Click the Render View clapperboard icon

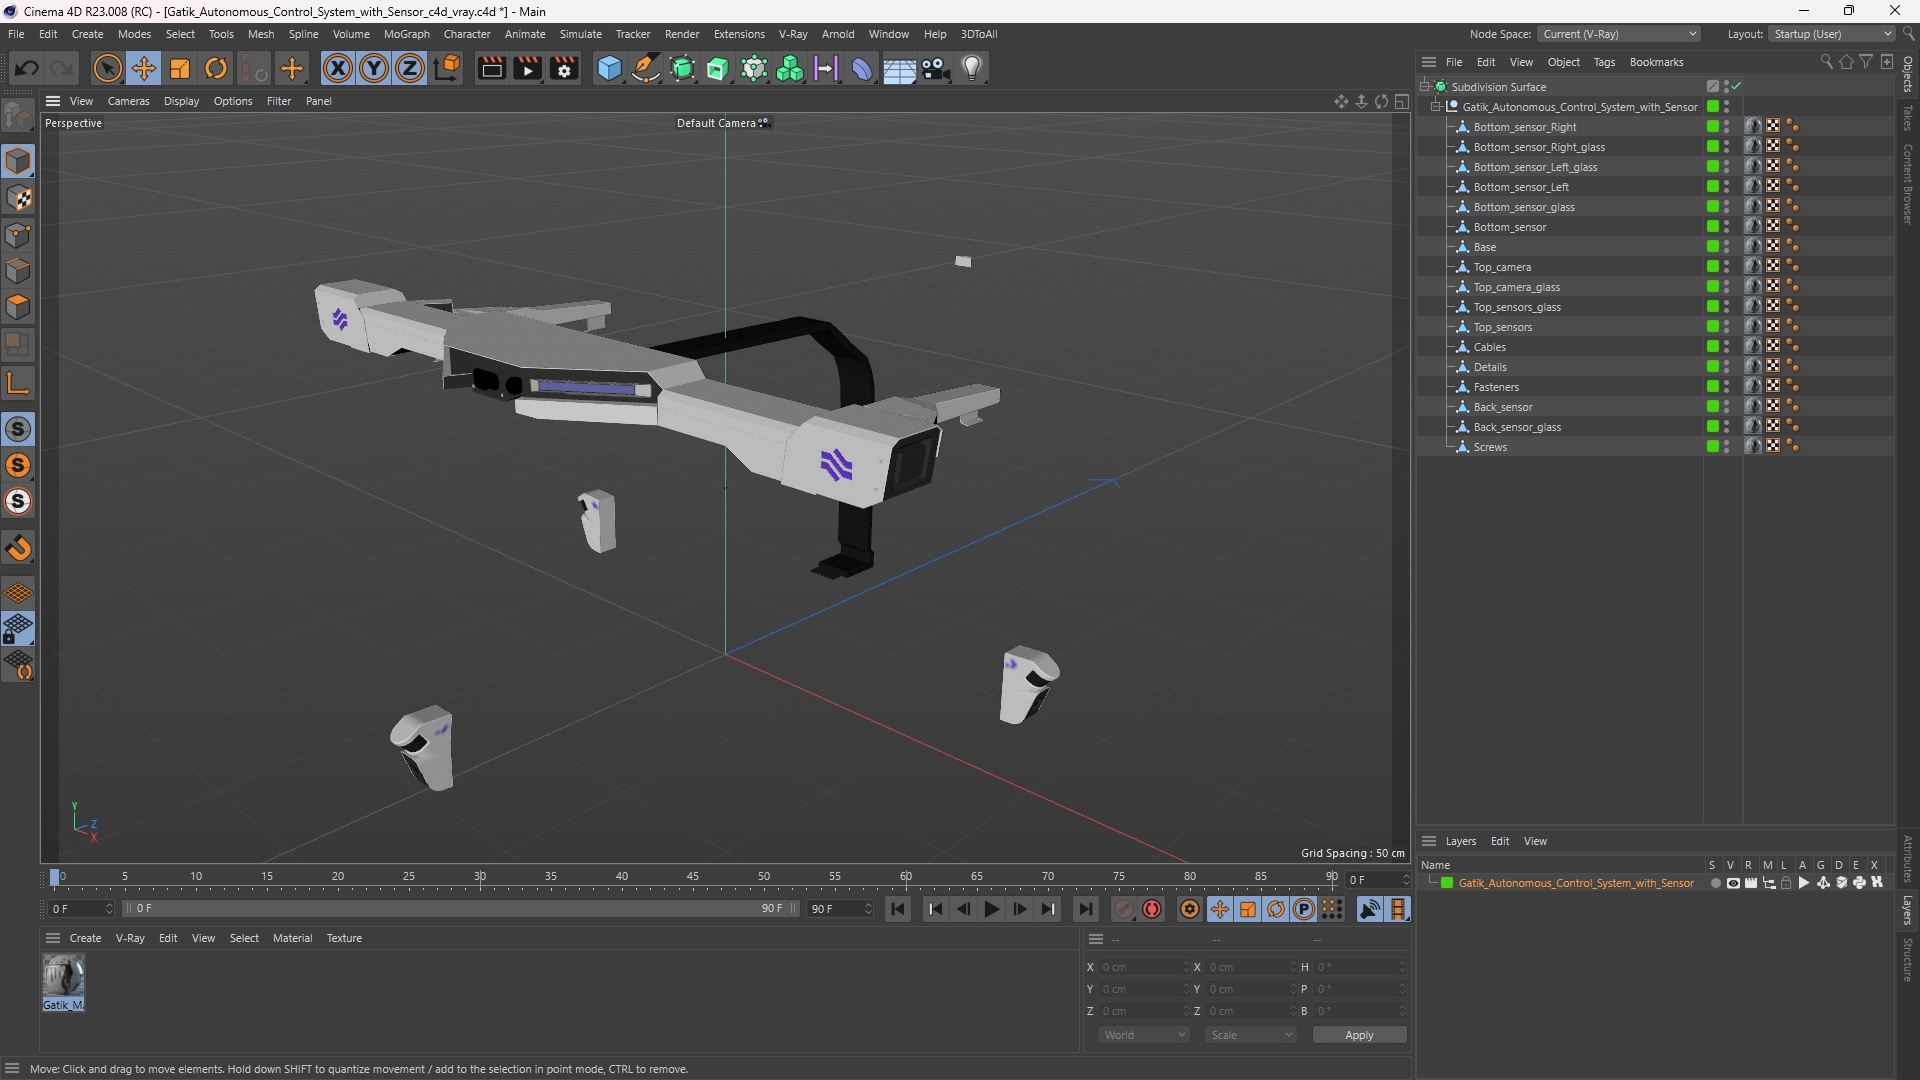491,68
